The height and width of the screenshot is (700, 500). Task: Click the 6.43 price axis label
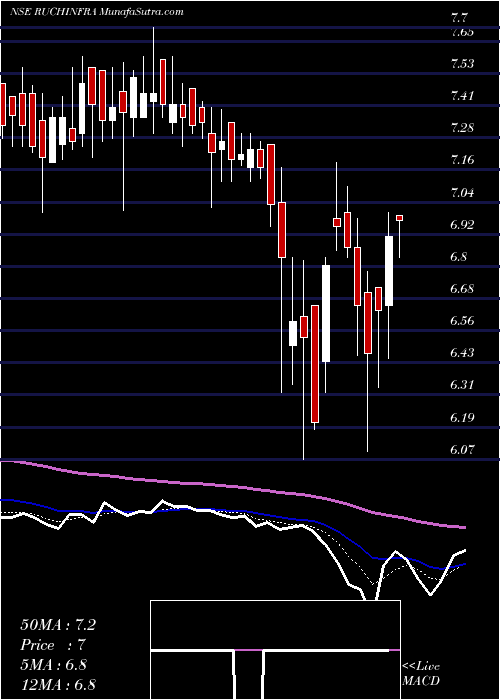click(462, 353)
